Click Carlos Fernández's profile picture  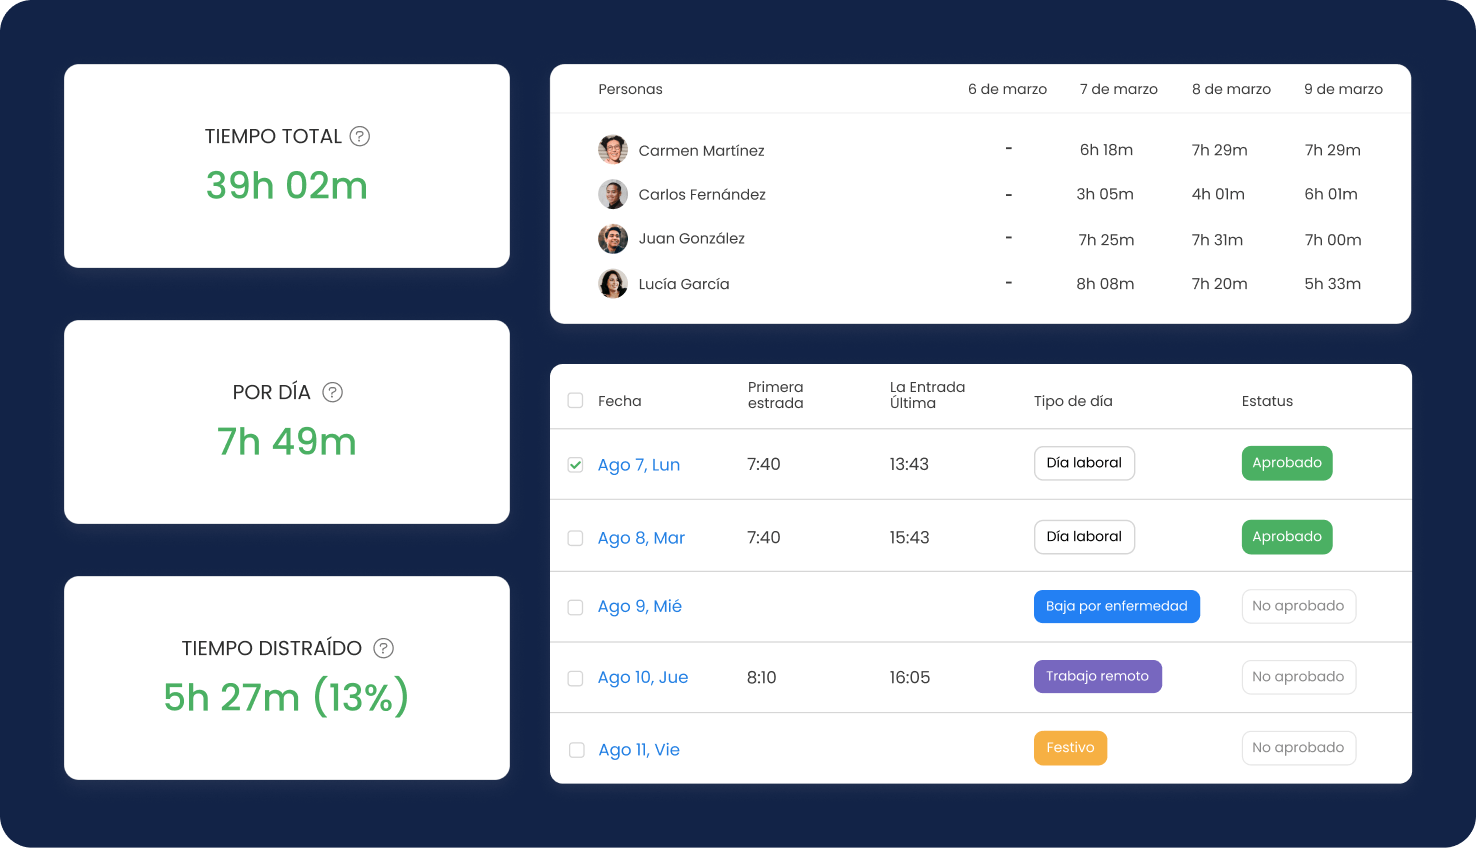[613, 194]
